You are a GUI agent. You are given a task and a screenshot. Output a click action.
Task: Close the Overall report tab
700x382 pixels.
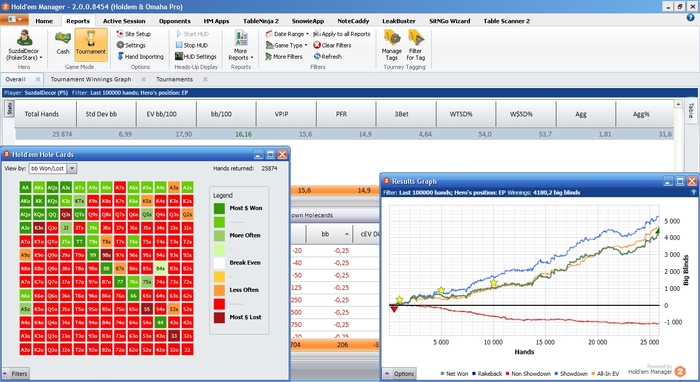pos(38,79)
